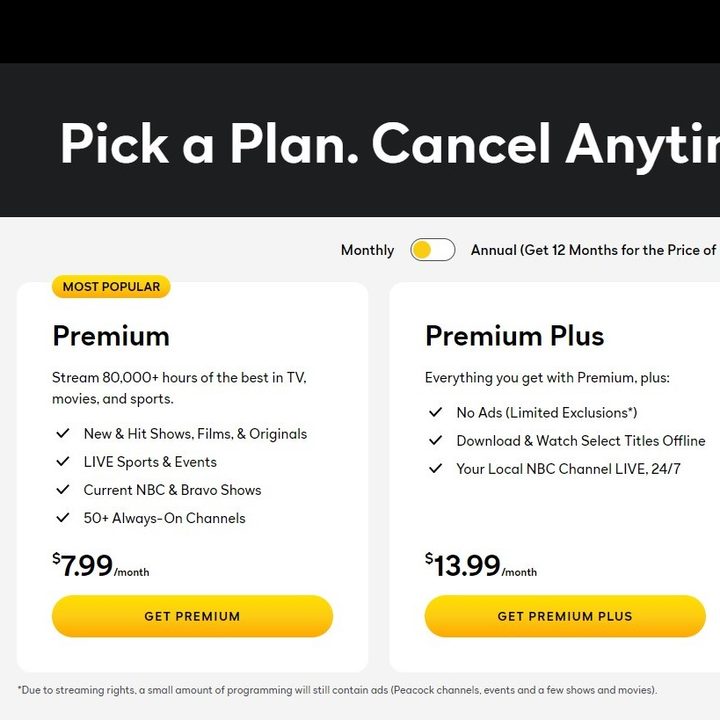
Task: Click the Premium plan title
Action: [111, 336]
